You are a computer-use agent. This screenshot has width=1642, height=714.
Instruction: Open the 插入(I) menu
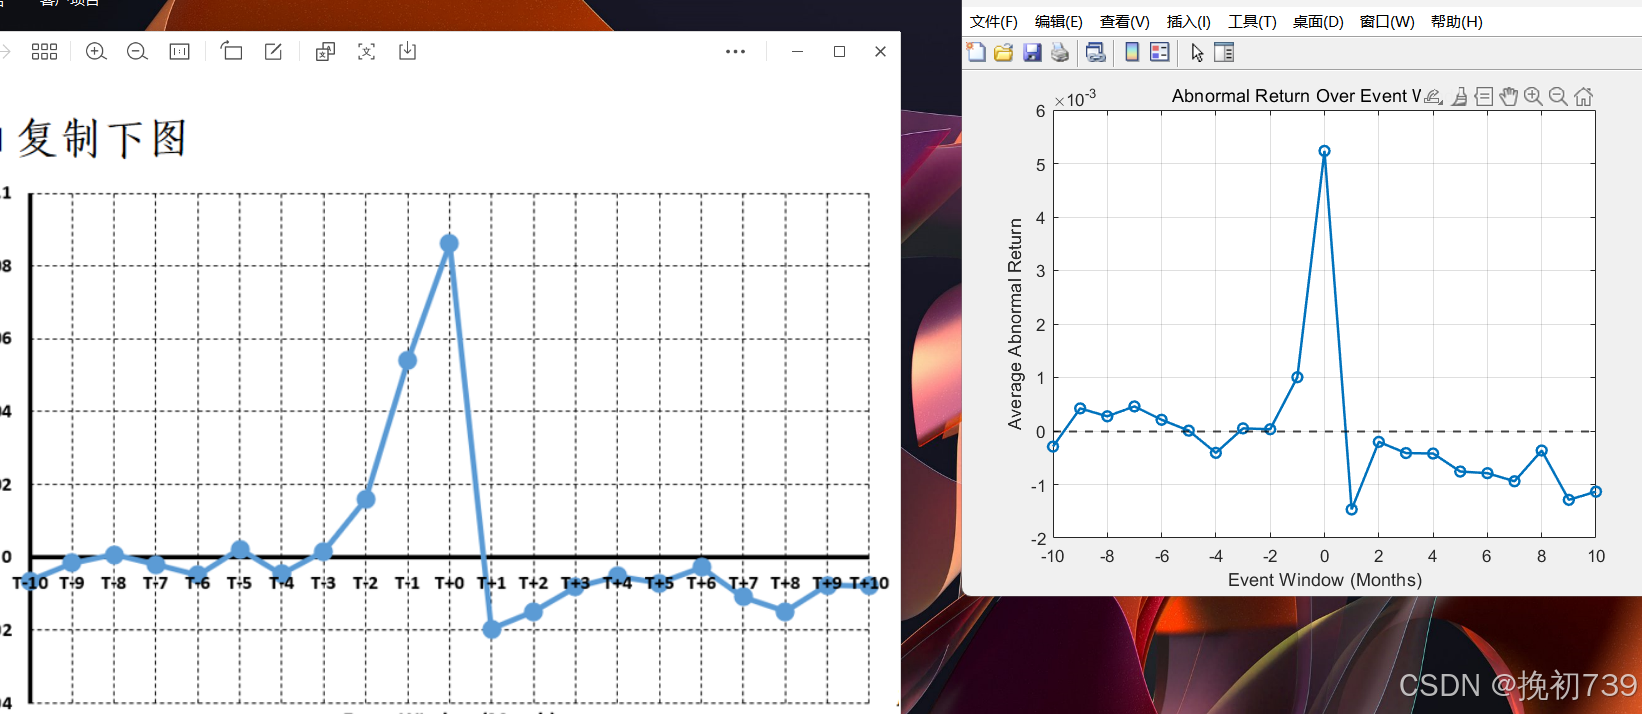pos(1189,22)
